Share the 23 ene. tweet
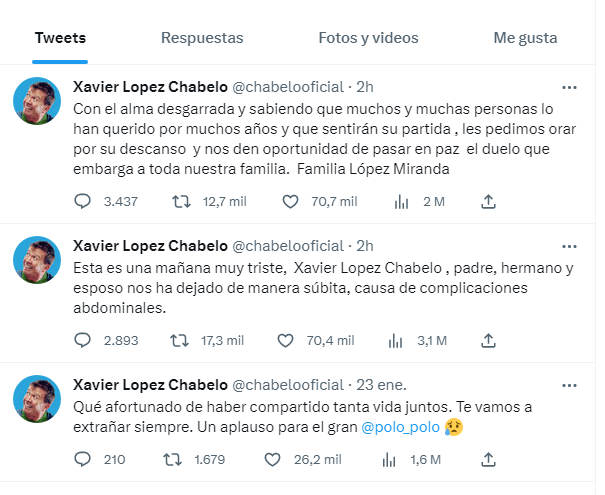Image resolution: width=605 pixels, height=495 pixels. (x=489, y=459)
